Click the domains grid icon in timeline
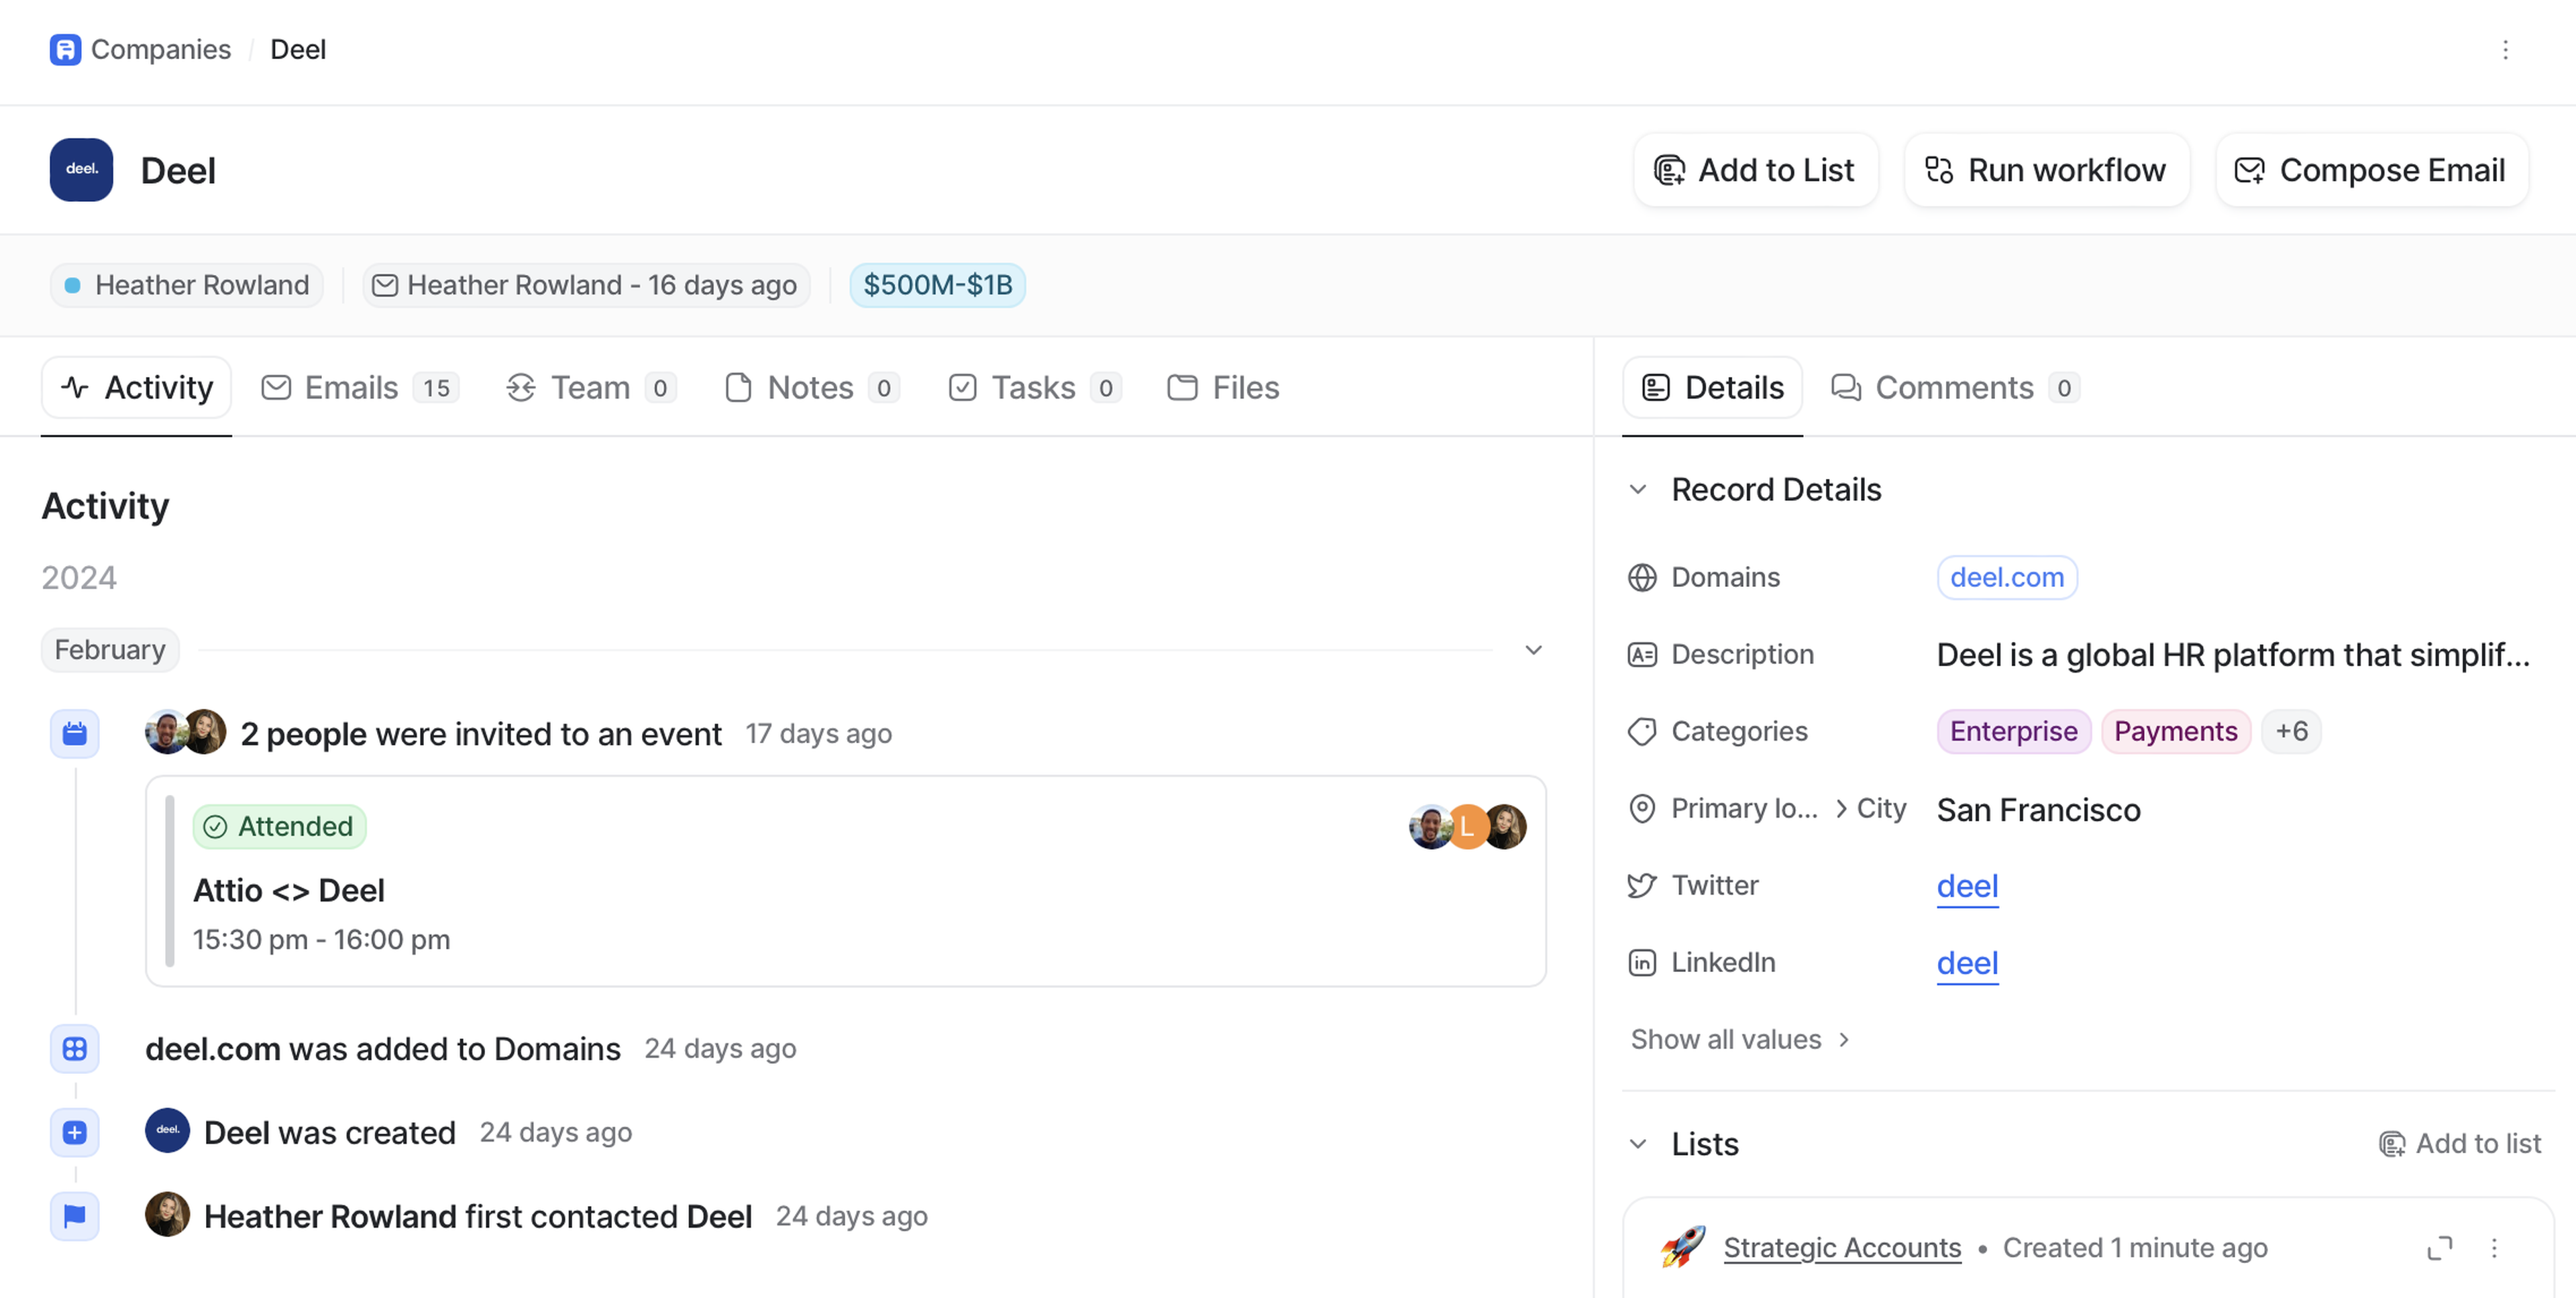The image size is (2576, 1298). pos(75,1048)
